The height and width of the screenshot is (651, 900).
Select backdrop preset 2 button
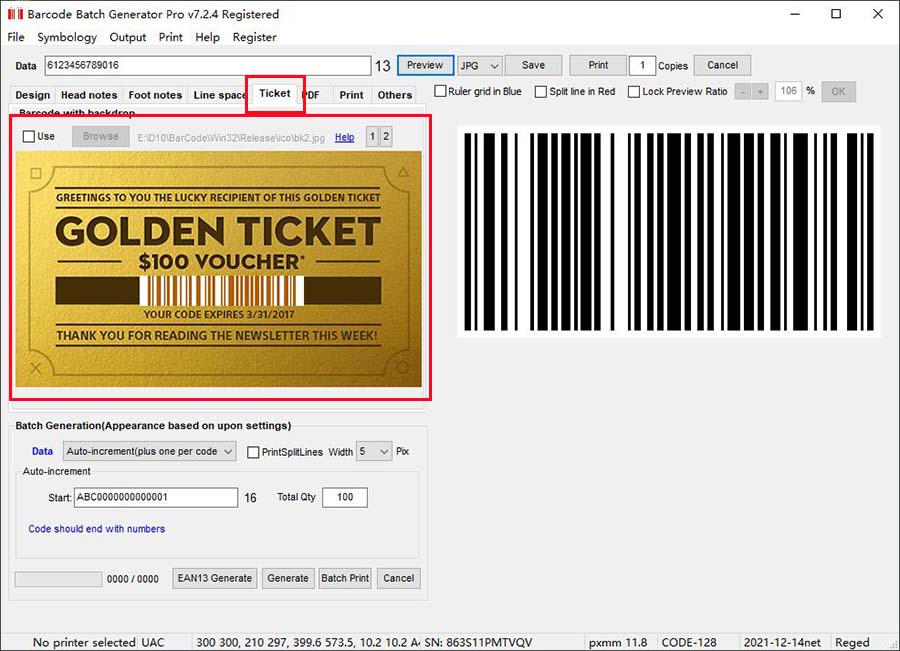pyautogui.click(x=386, y=137)
